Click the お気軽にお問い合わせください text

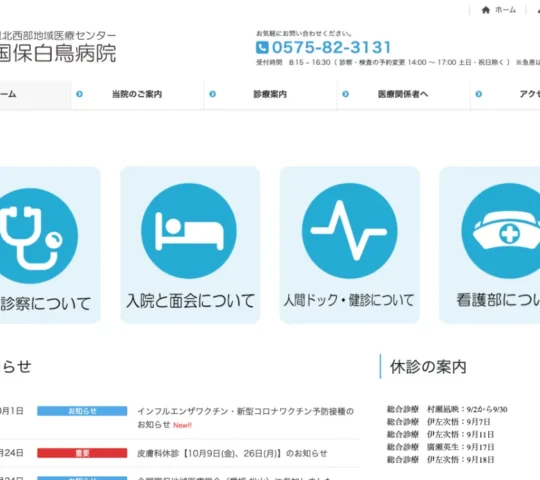[x=304, y=33]
